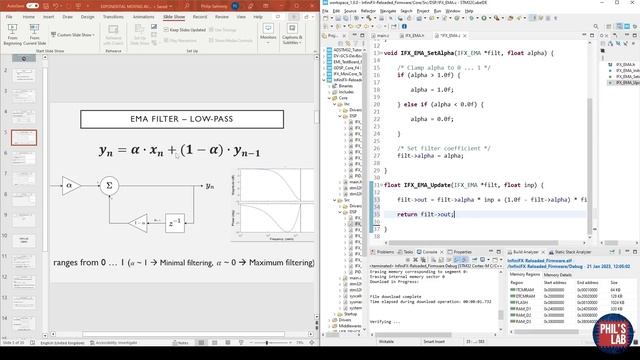Click the STM32CubeIDE build hammer icon
This screenshot has width=640, height=360.
[x=369, y=18]
